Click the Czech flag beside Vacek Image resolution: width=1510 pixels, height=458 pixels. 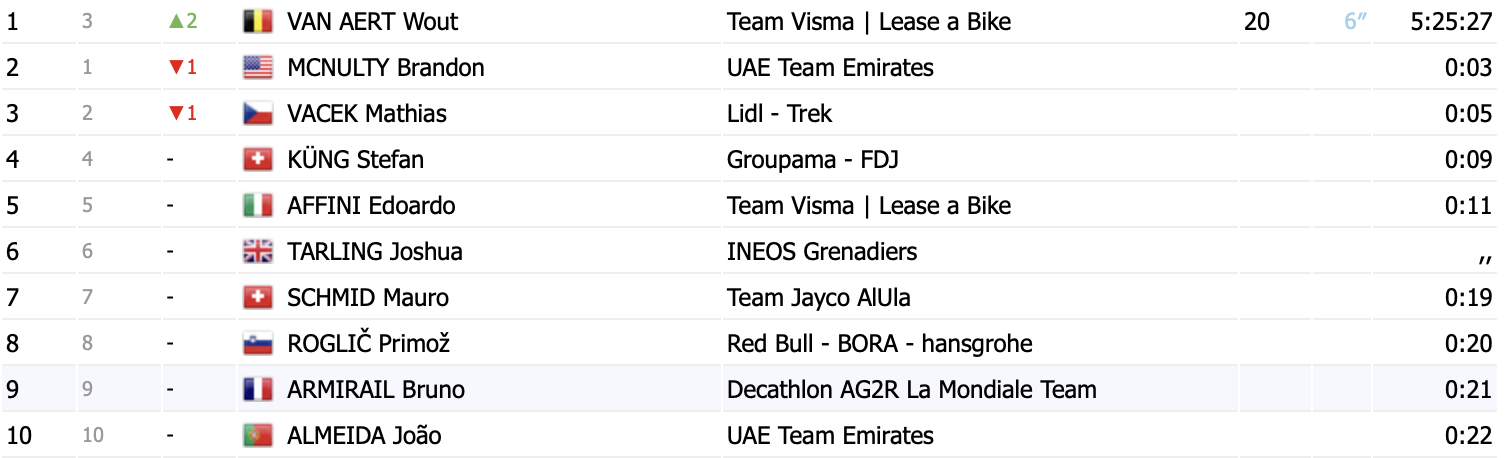pos(258,114)
